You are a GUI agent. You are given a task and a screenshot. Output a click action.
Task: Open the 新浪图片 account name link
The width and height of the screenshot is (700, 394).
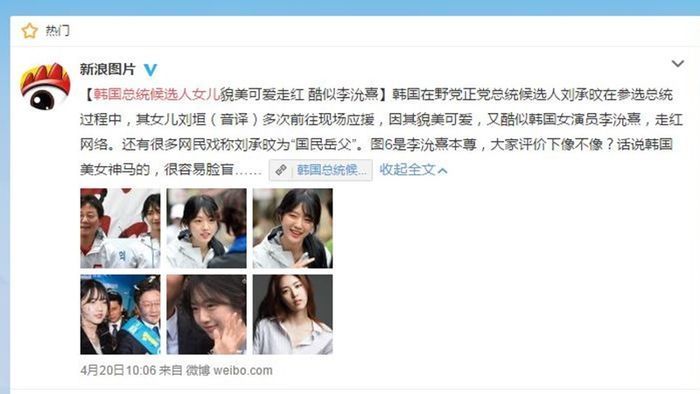(x=108, y=69)
